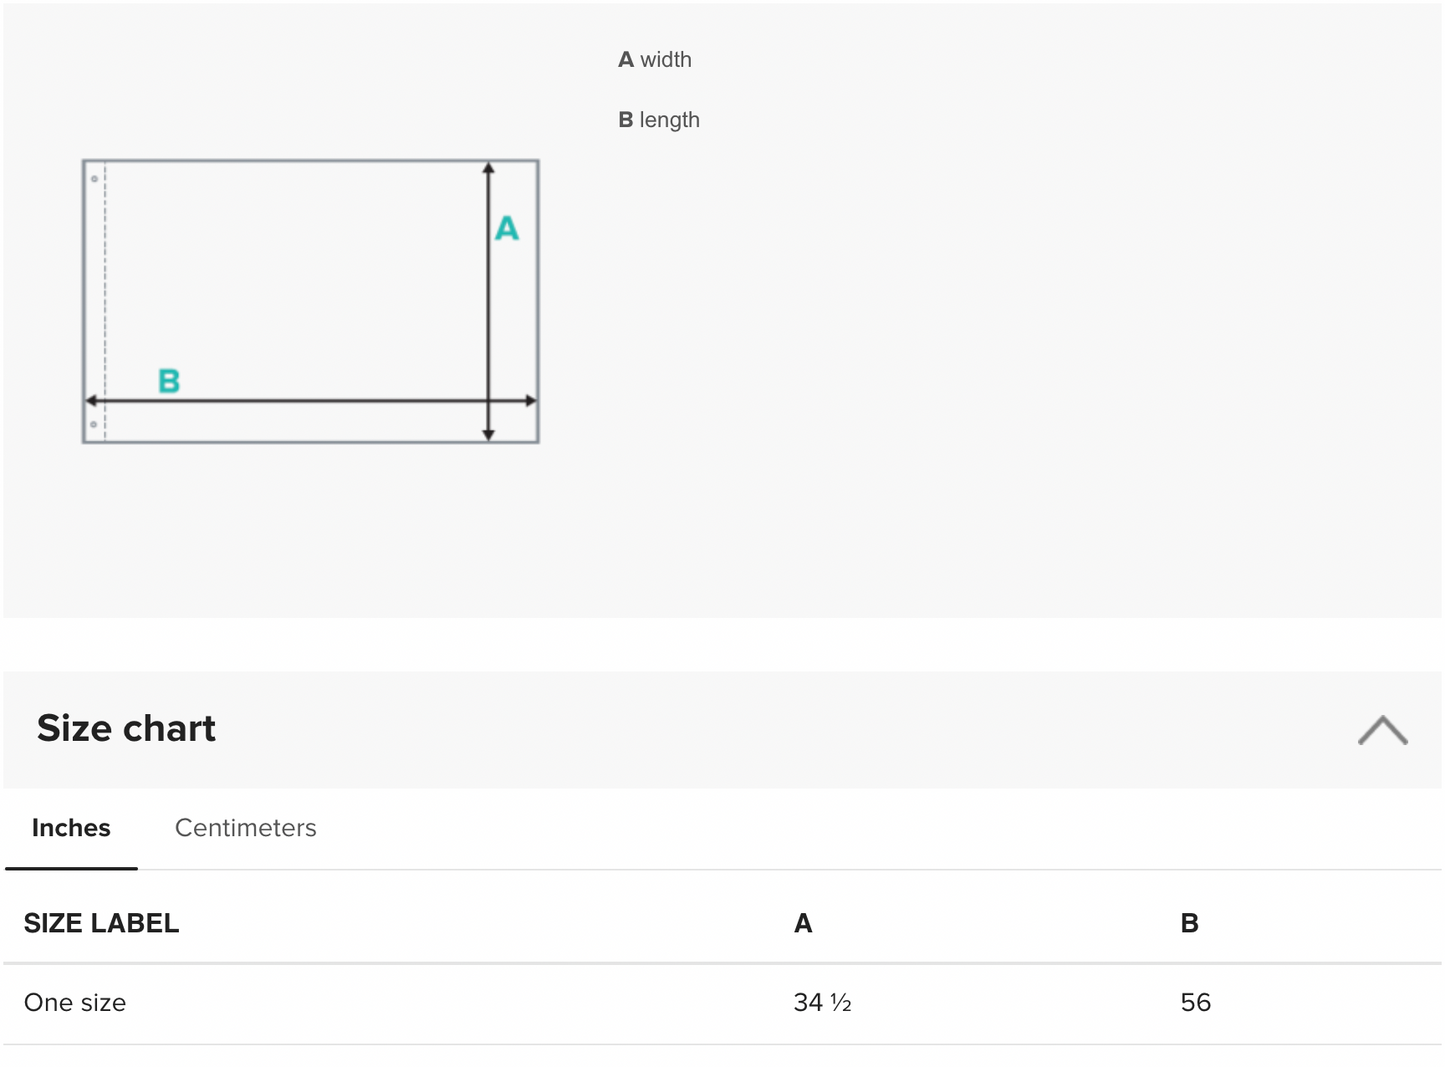The width and height of the screenshot is (1445, 1067).
Task: Click the vertical width arrow's top arrowhead
Action: click(x=488, y=168)
